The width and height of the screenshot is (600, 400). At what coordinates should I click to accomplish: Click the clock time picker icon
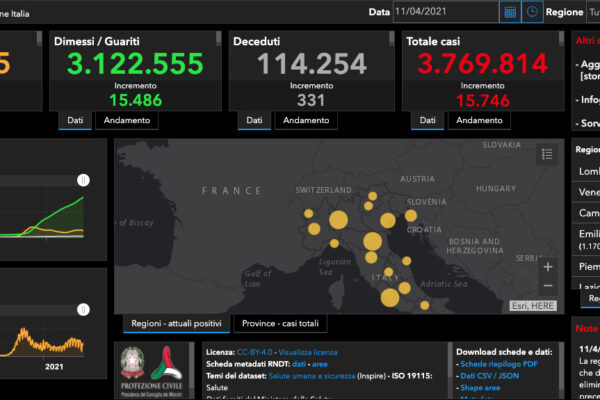533,12
